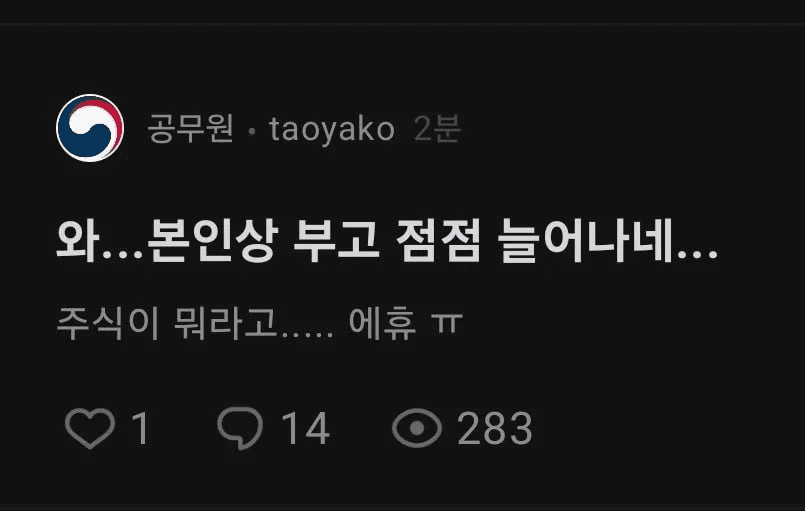
Task: Click the word 주식이 in the preview
Action: pos(107,323)
